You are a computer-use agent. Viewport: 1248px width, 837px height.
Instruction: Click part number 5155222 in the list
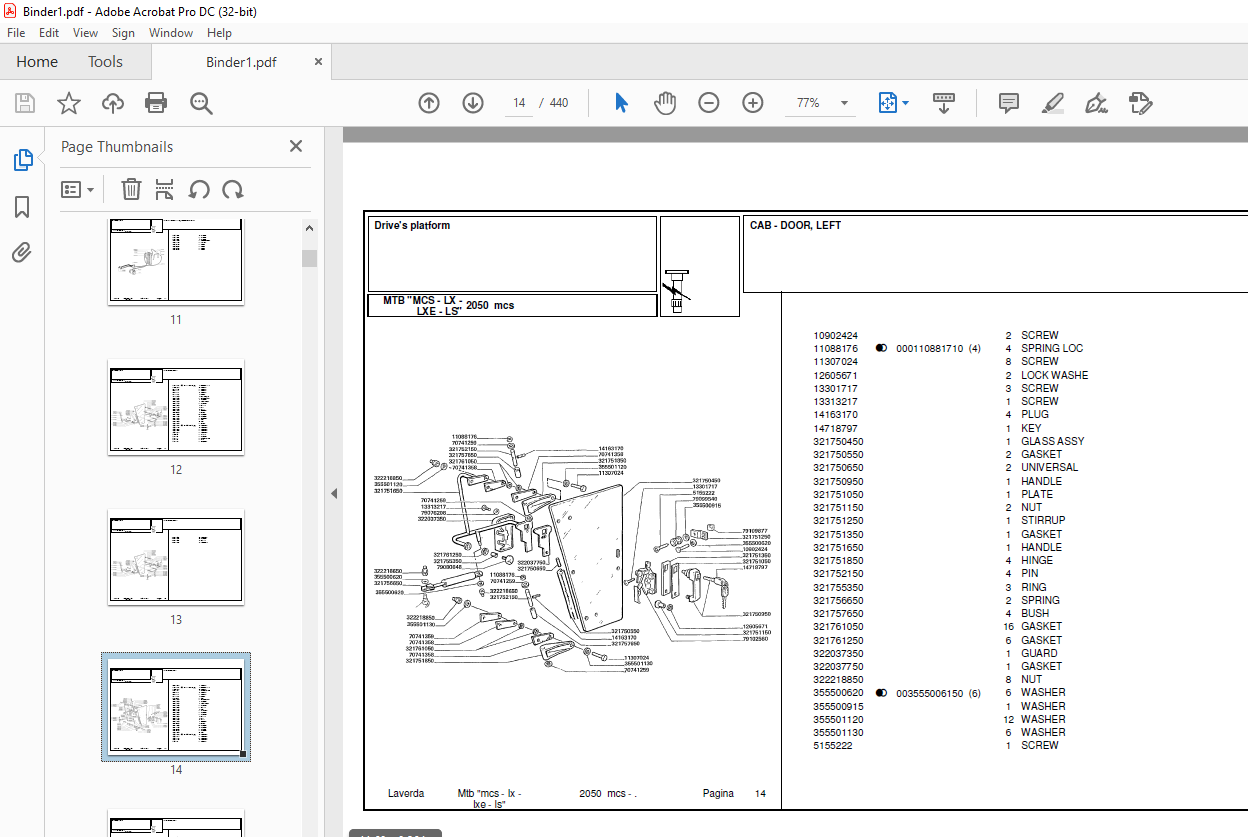832,746
